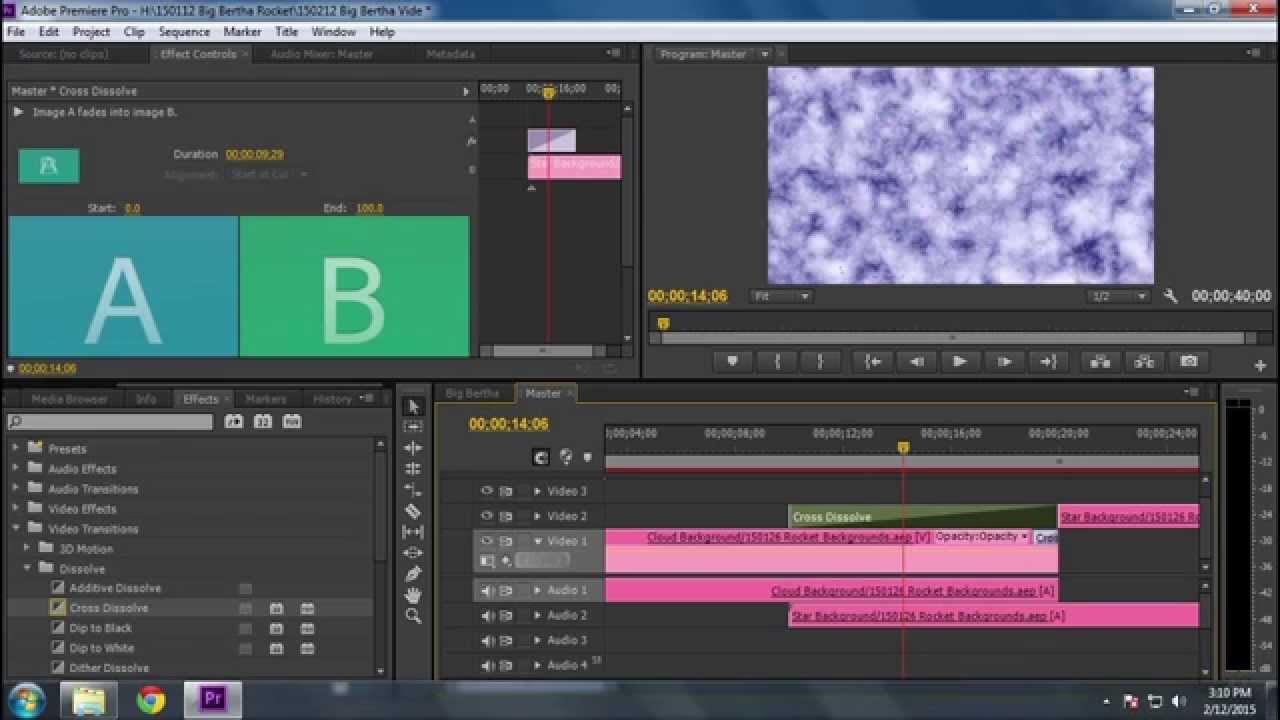Collapse the Video 1 track
This screenshot has width=1280, height=720.
coord(537,541)
